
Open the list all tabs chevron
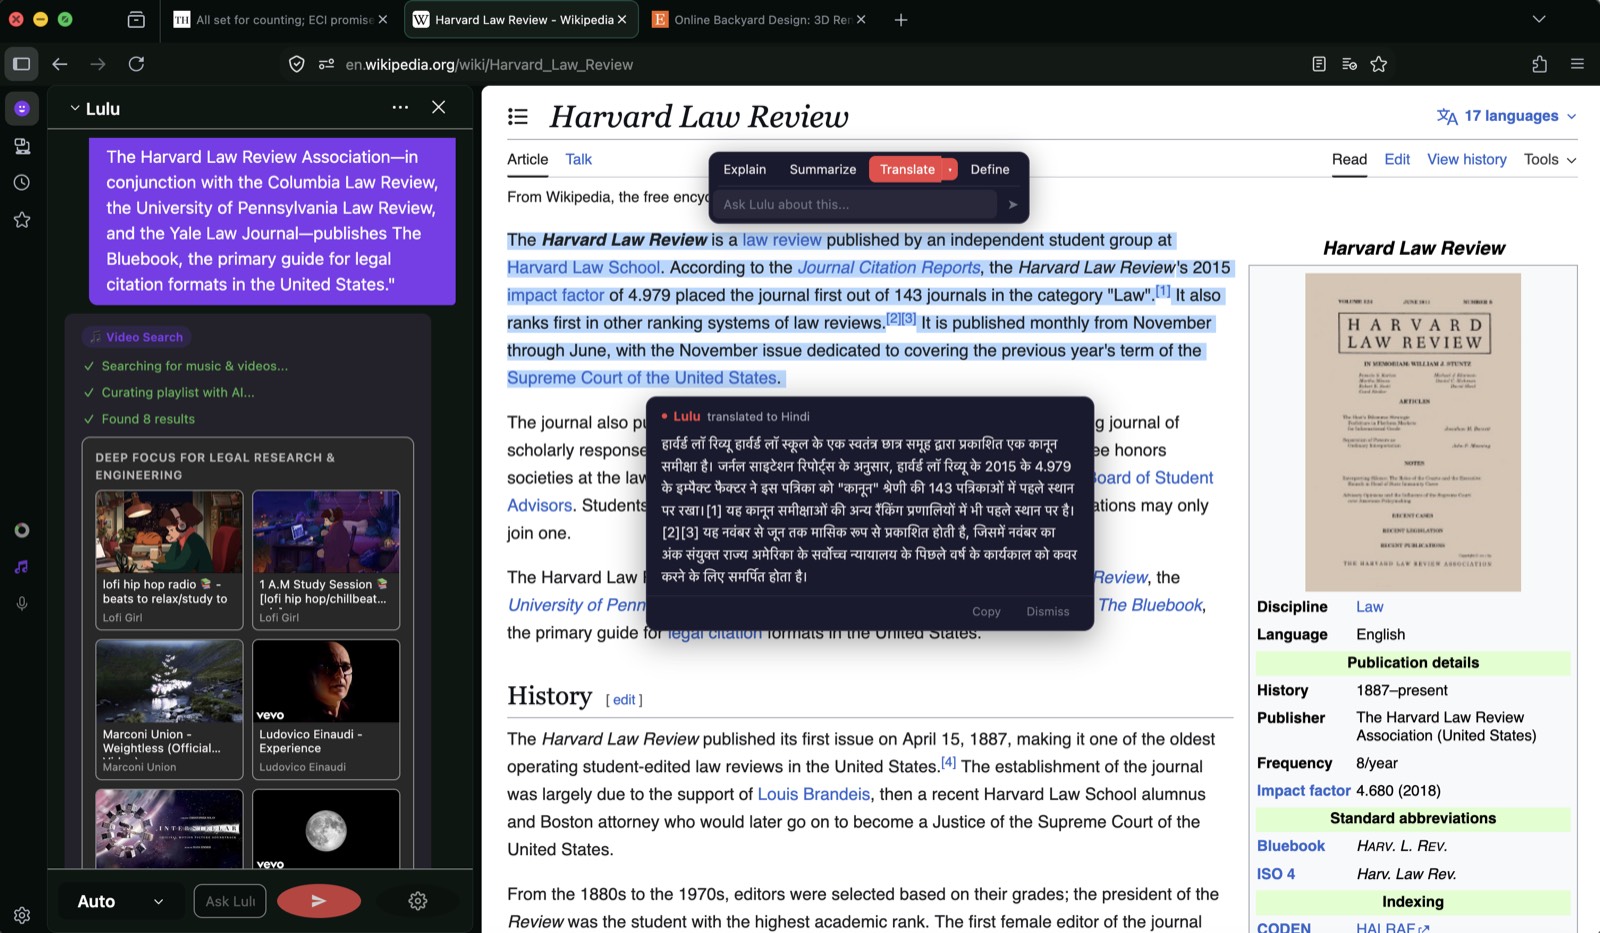1539,19
